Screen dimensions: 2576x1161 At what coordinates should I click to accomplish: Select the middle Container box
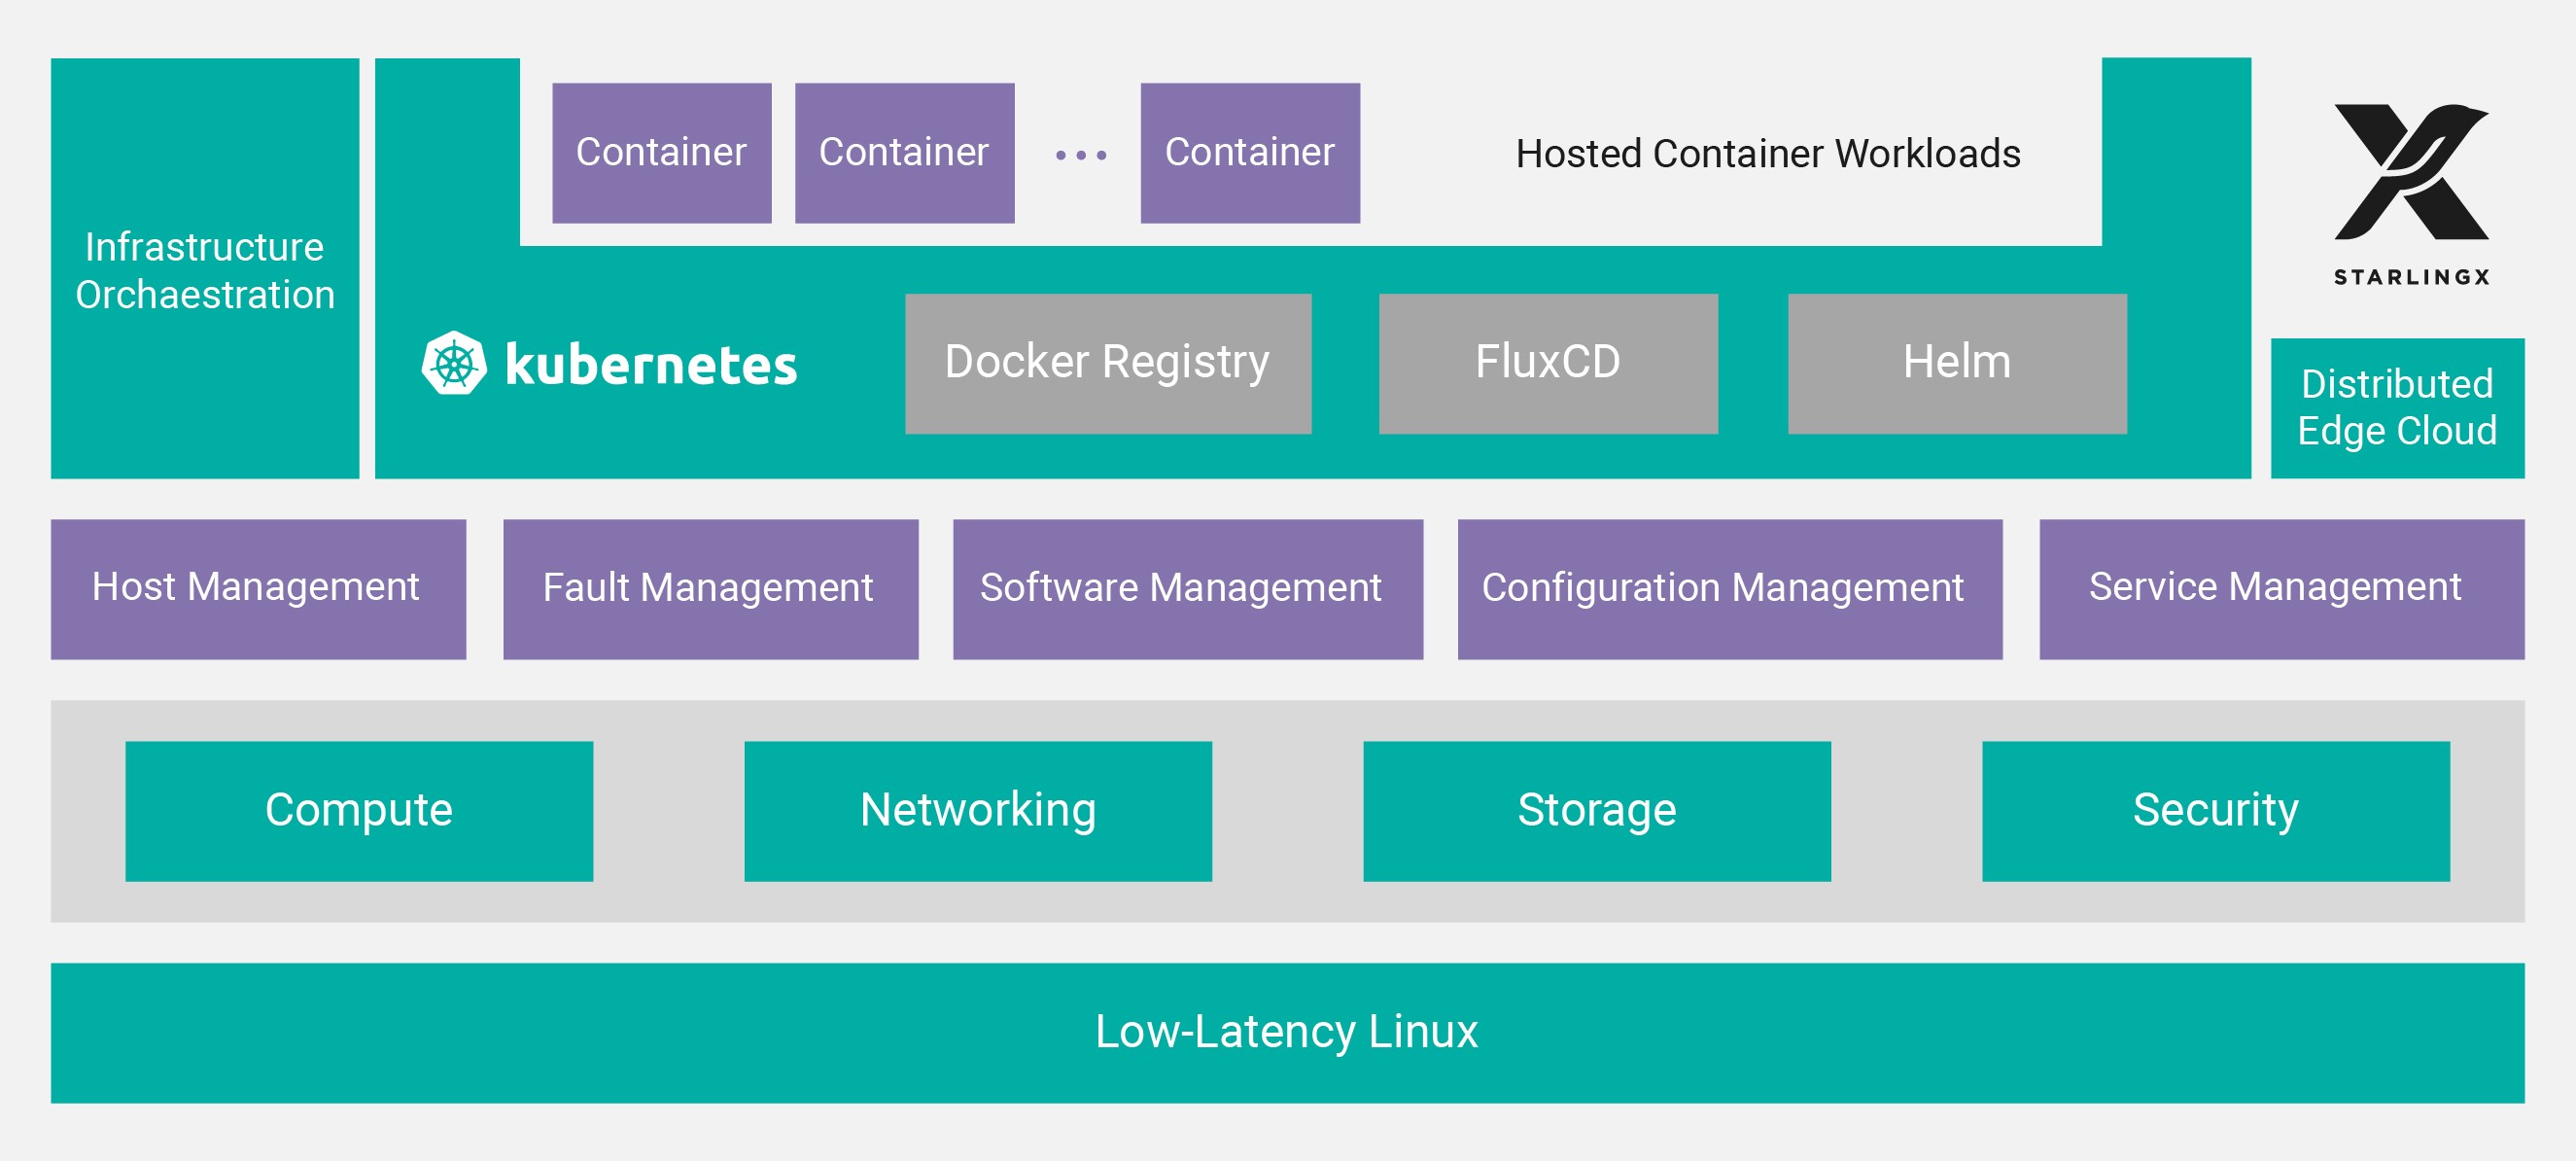[904, 153]
